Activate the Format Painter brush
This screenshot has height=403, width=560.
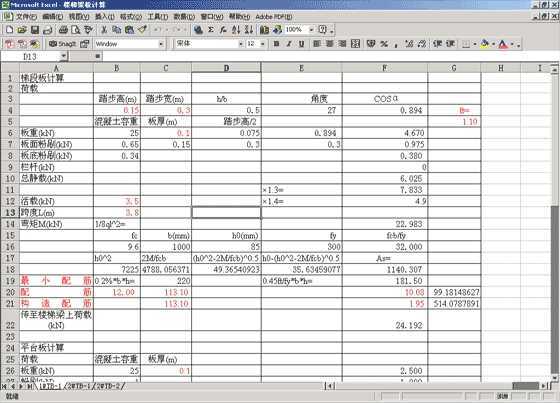[x=142, y=30]
